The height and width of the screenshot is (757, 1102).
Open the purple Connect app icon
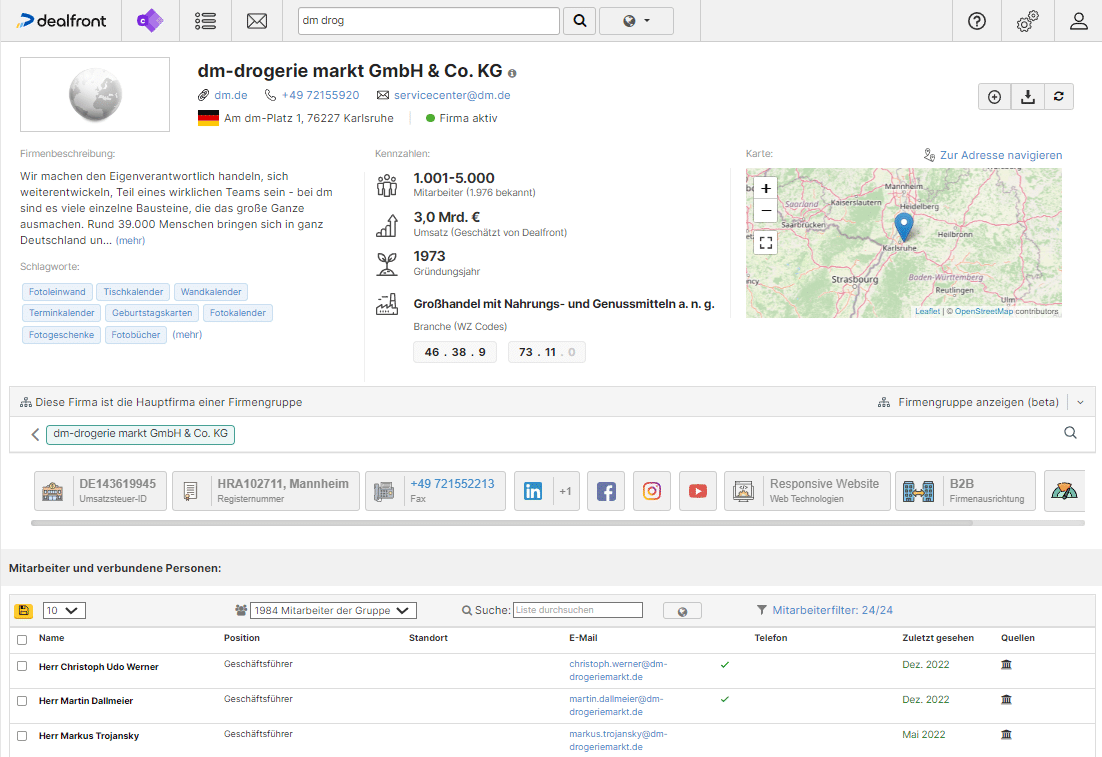pyautogui.click(x=150, y=20)
